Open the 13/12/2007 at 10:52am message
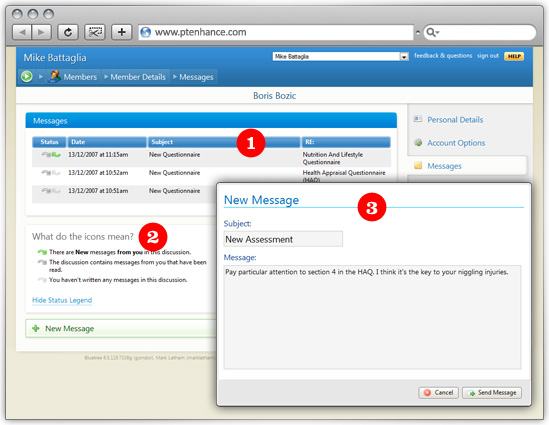The height and width of the screenshot is (425, 549). (x=98, y=173)
